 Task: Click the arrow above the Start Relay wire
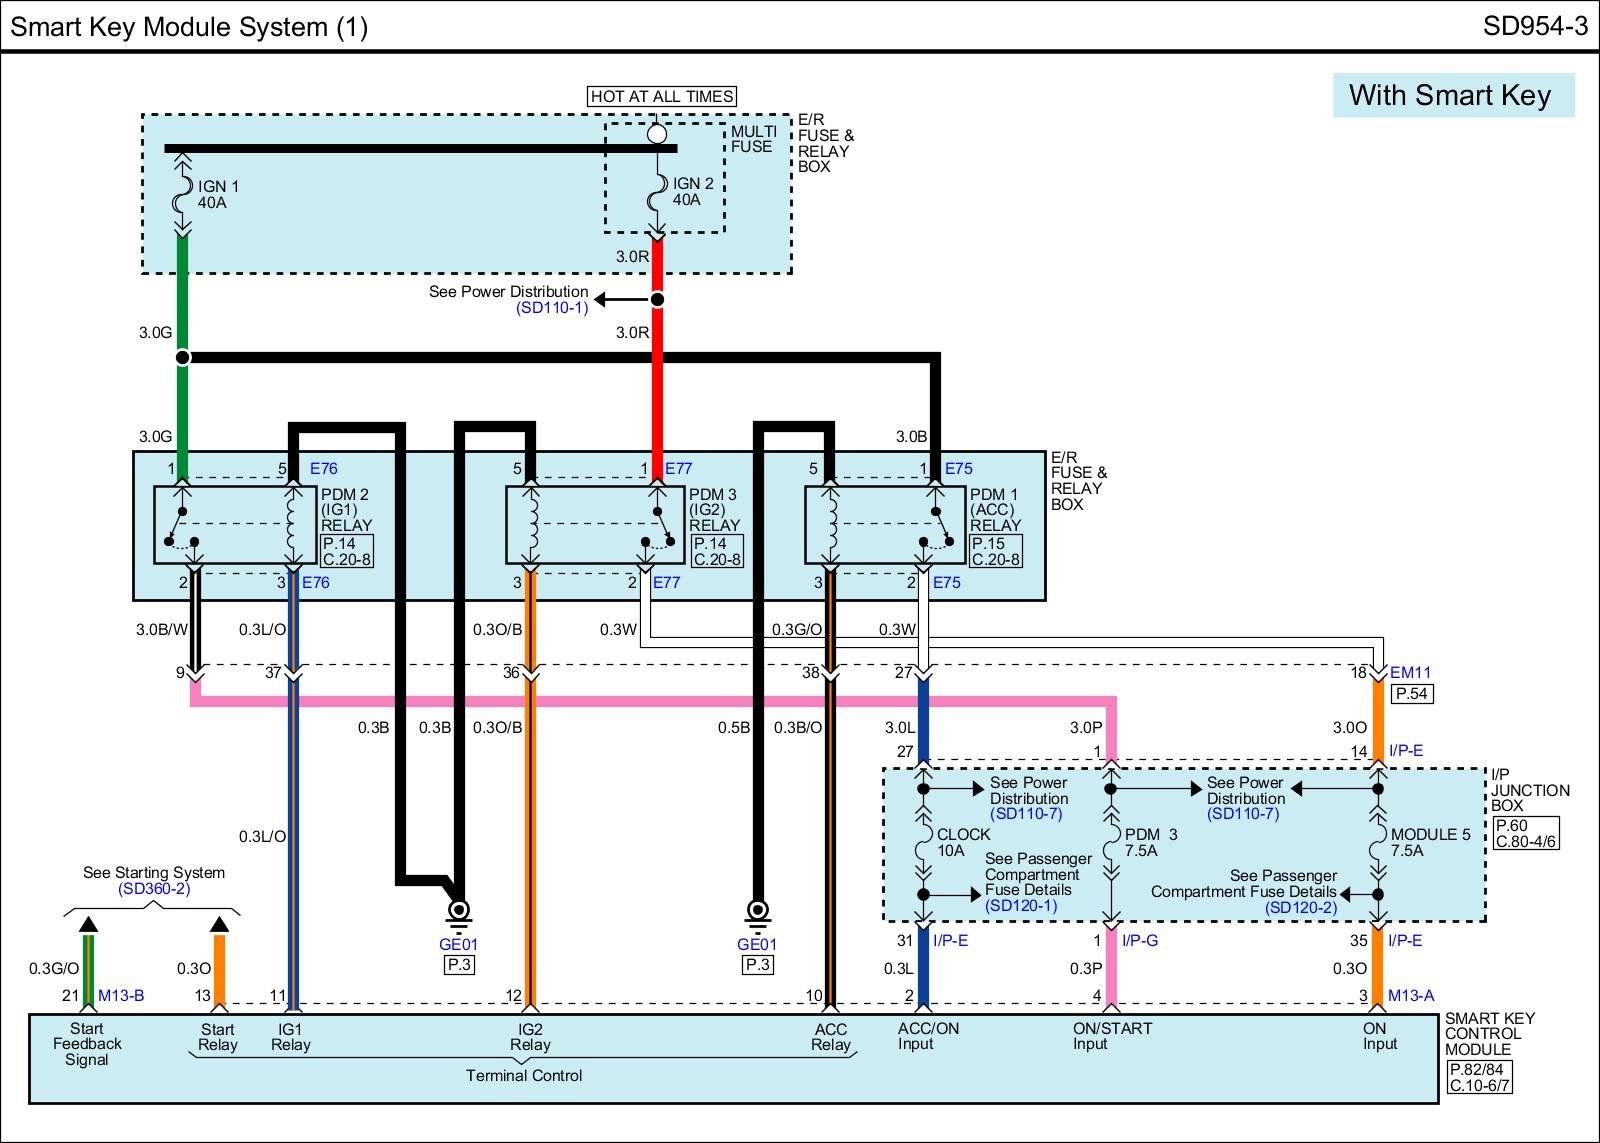coord(220,924)
